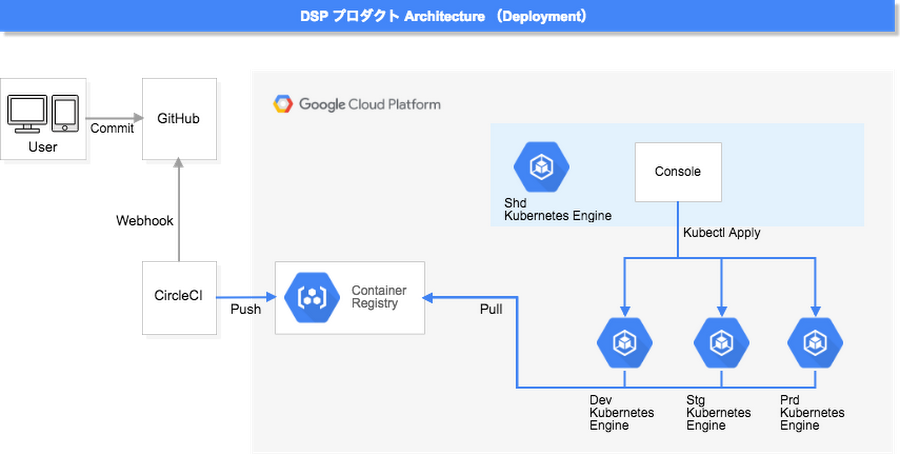This screenshot has width=900, height=455.
Task: Click the Google Cloud Platform wordmark
Action: [370, 104]
